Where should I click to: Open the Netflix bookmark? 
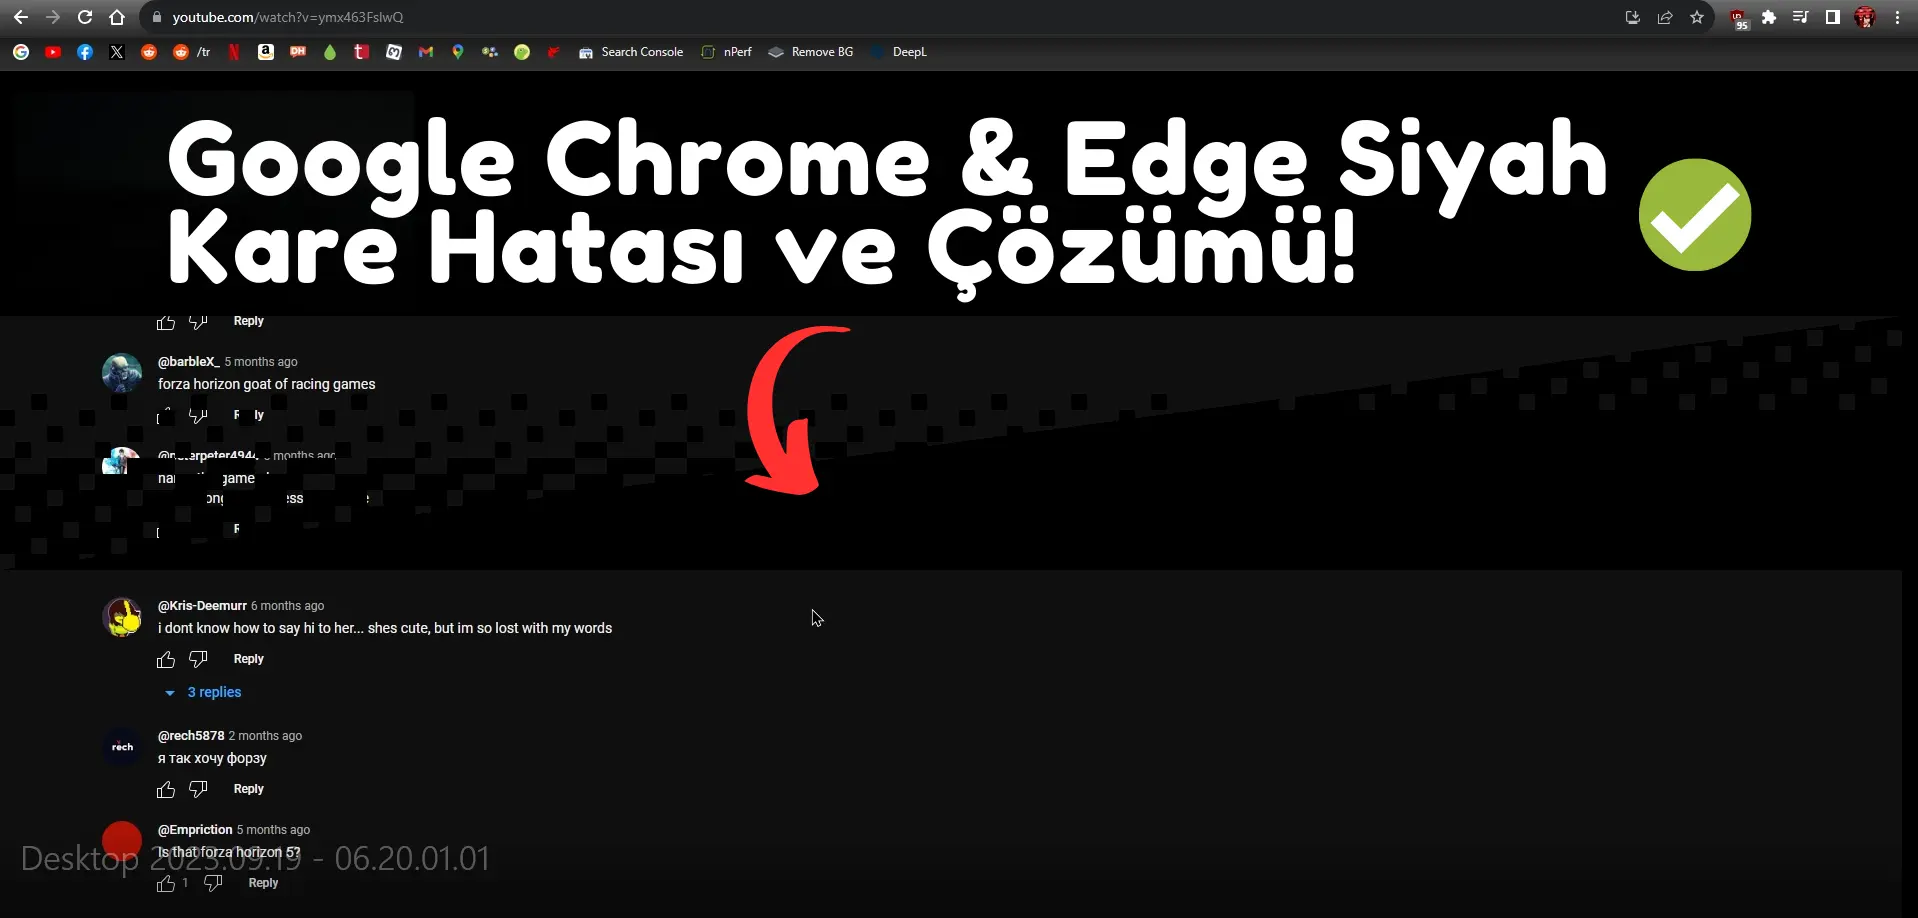[234, 52]
